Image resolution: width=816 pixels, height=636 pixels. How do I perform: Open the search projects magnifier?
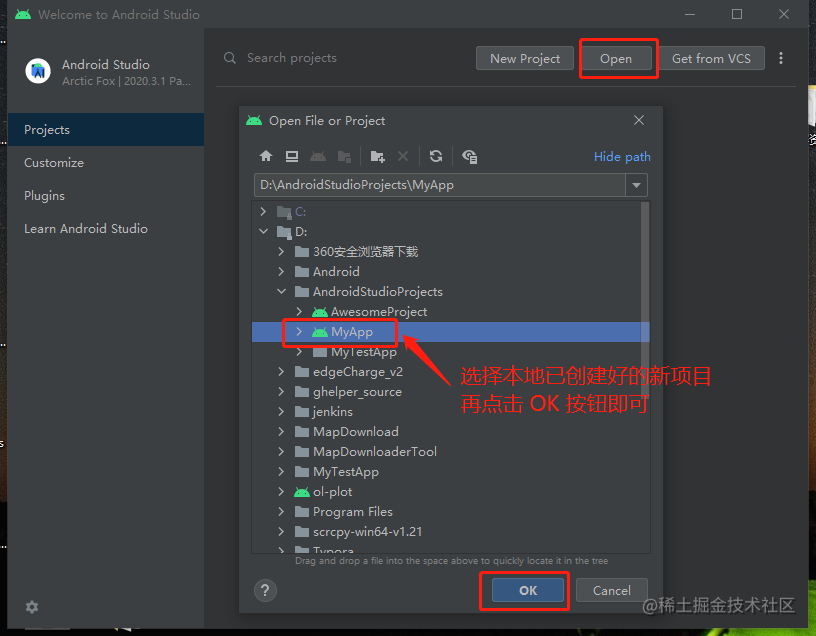tap(229, 58)
